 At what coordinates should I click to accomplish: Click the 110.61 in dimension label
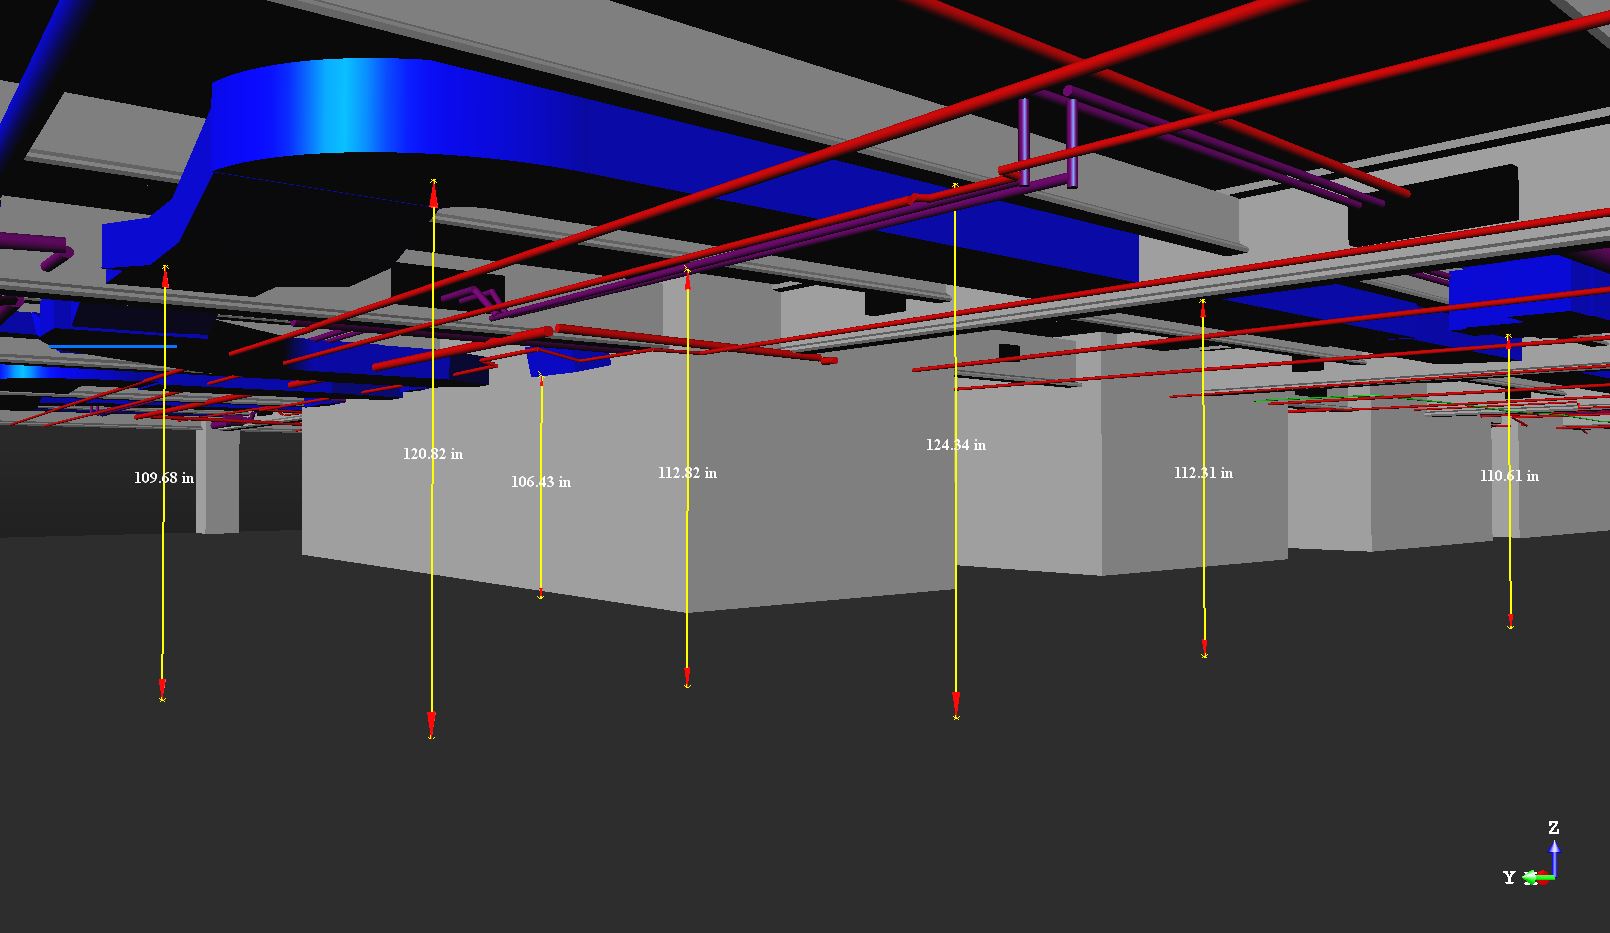(1509, 476)
